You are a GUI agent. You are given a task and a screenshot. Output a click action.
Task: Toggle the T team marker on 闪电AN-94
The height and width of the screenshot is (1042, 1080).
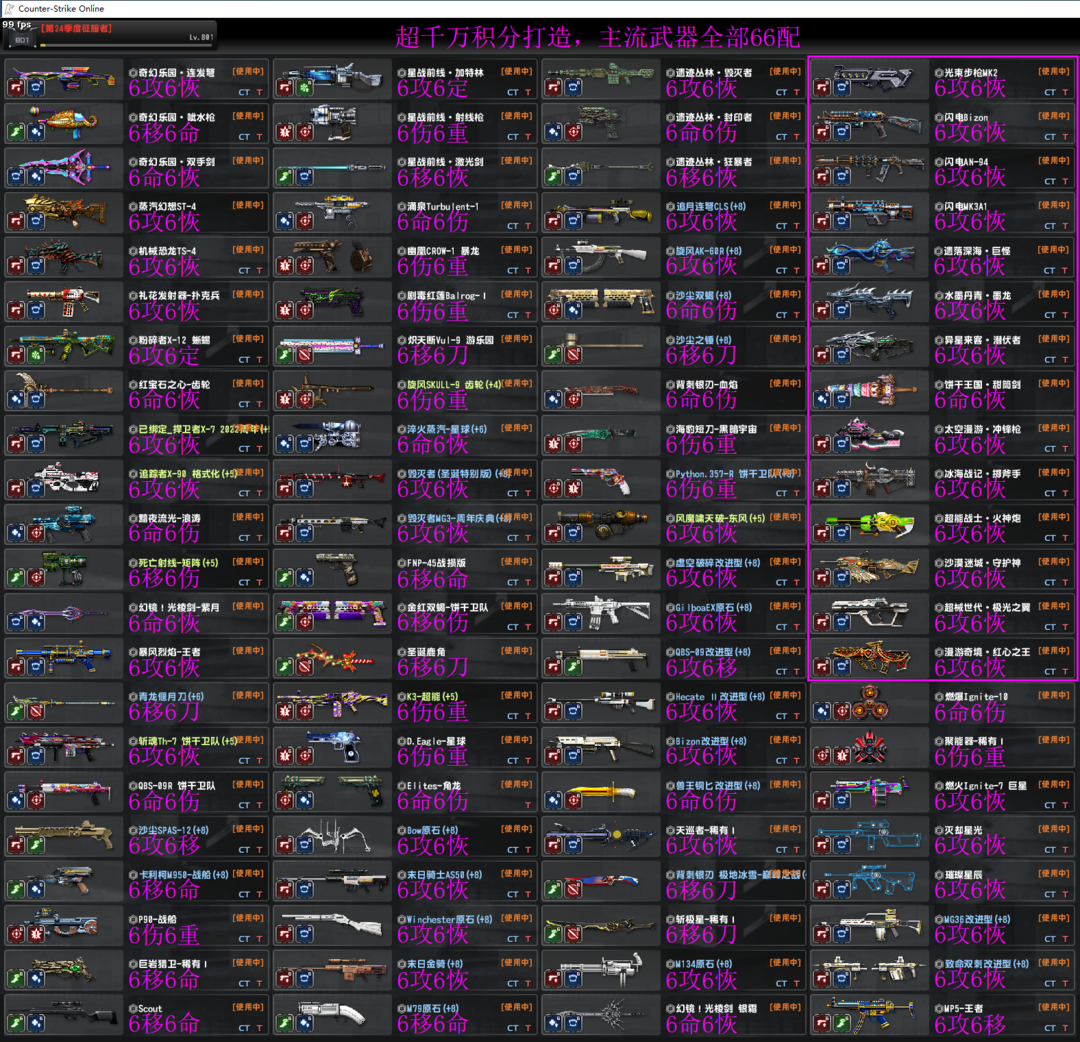pyautogui.click(x=1066, y=181)
